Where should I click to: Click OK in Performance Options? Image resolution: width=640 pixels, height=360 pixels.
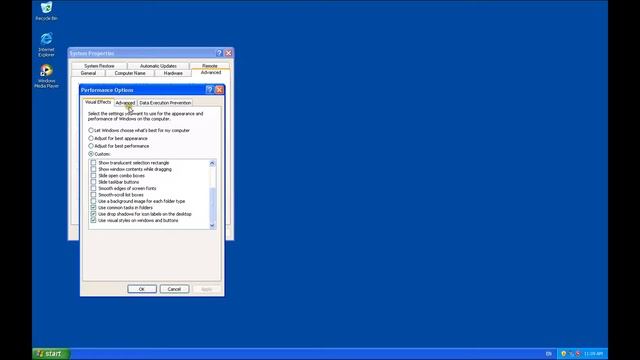pos(142,289)
